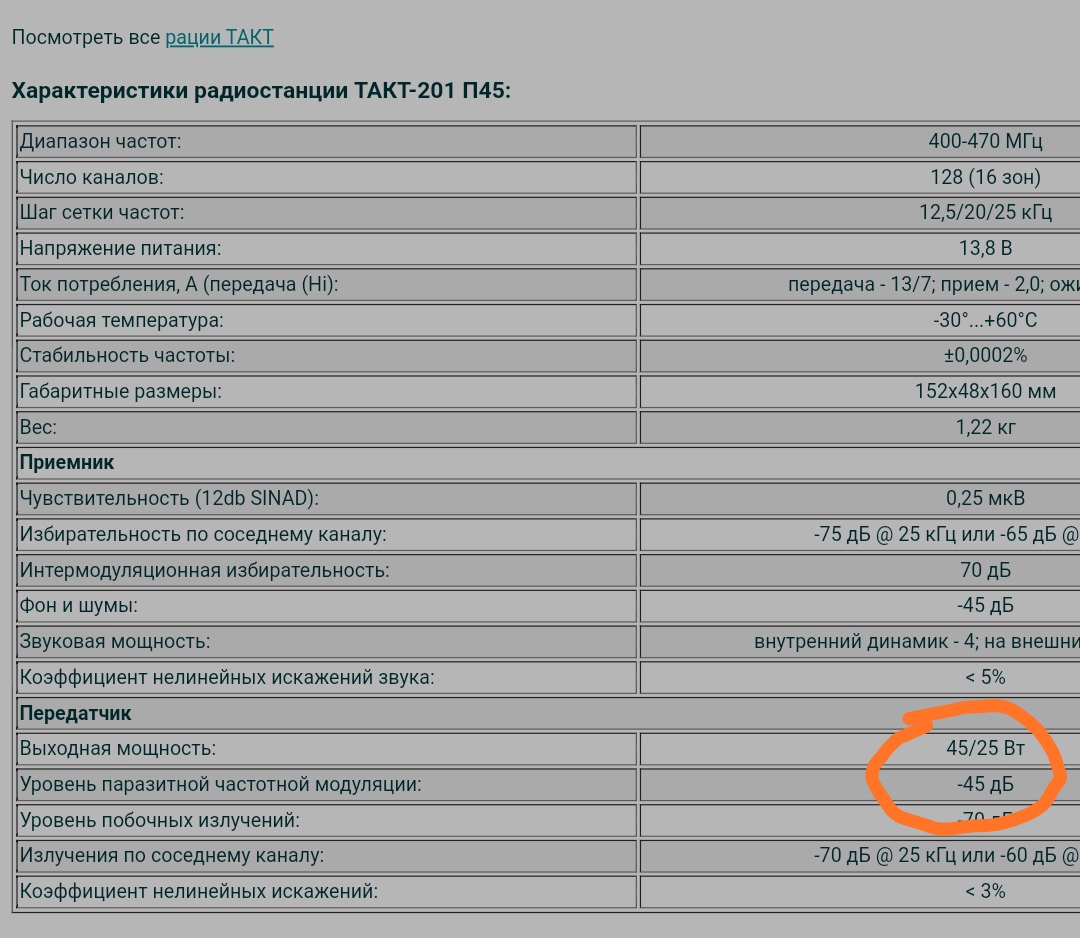Select the 'Рабочая температура' row label
The image size is (1080, 938).
[122, 320]
